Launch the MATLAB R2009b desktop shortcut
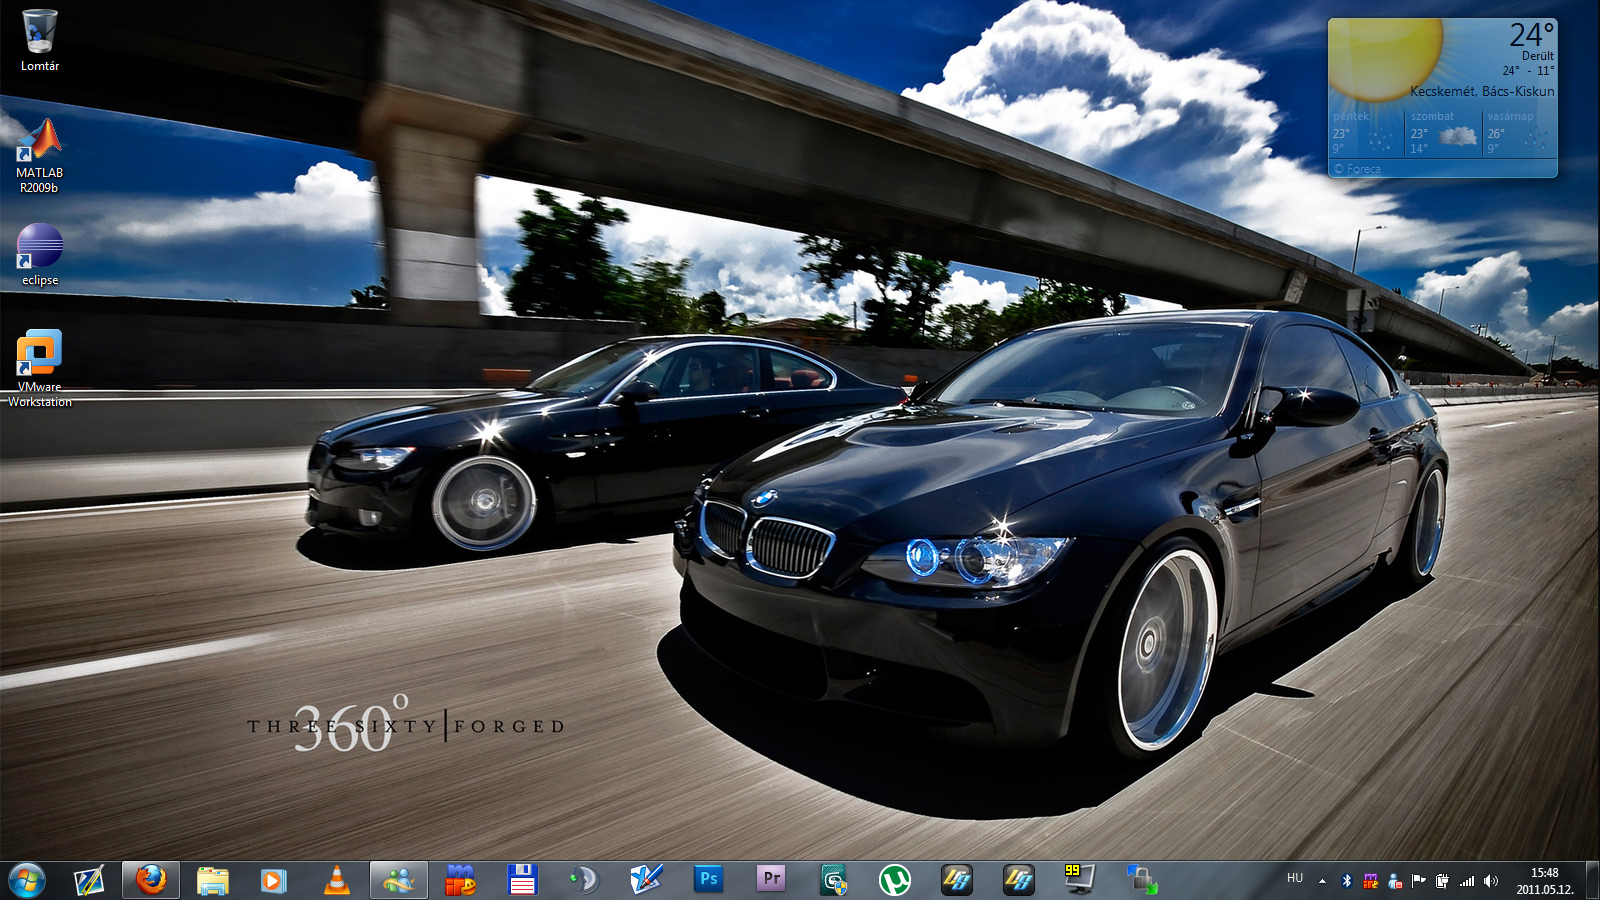1600x900 pixels. click(x=40, y=156)
